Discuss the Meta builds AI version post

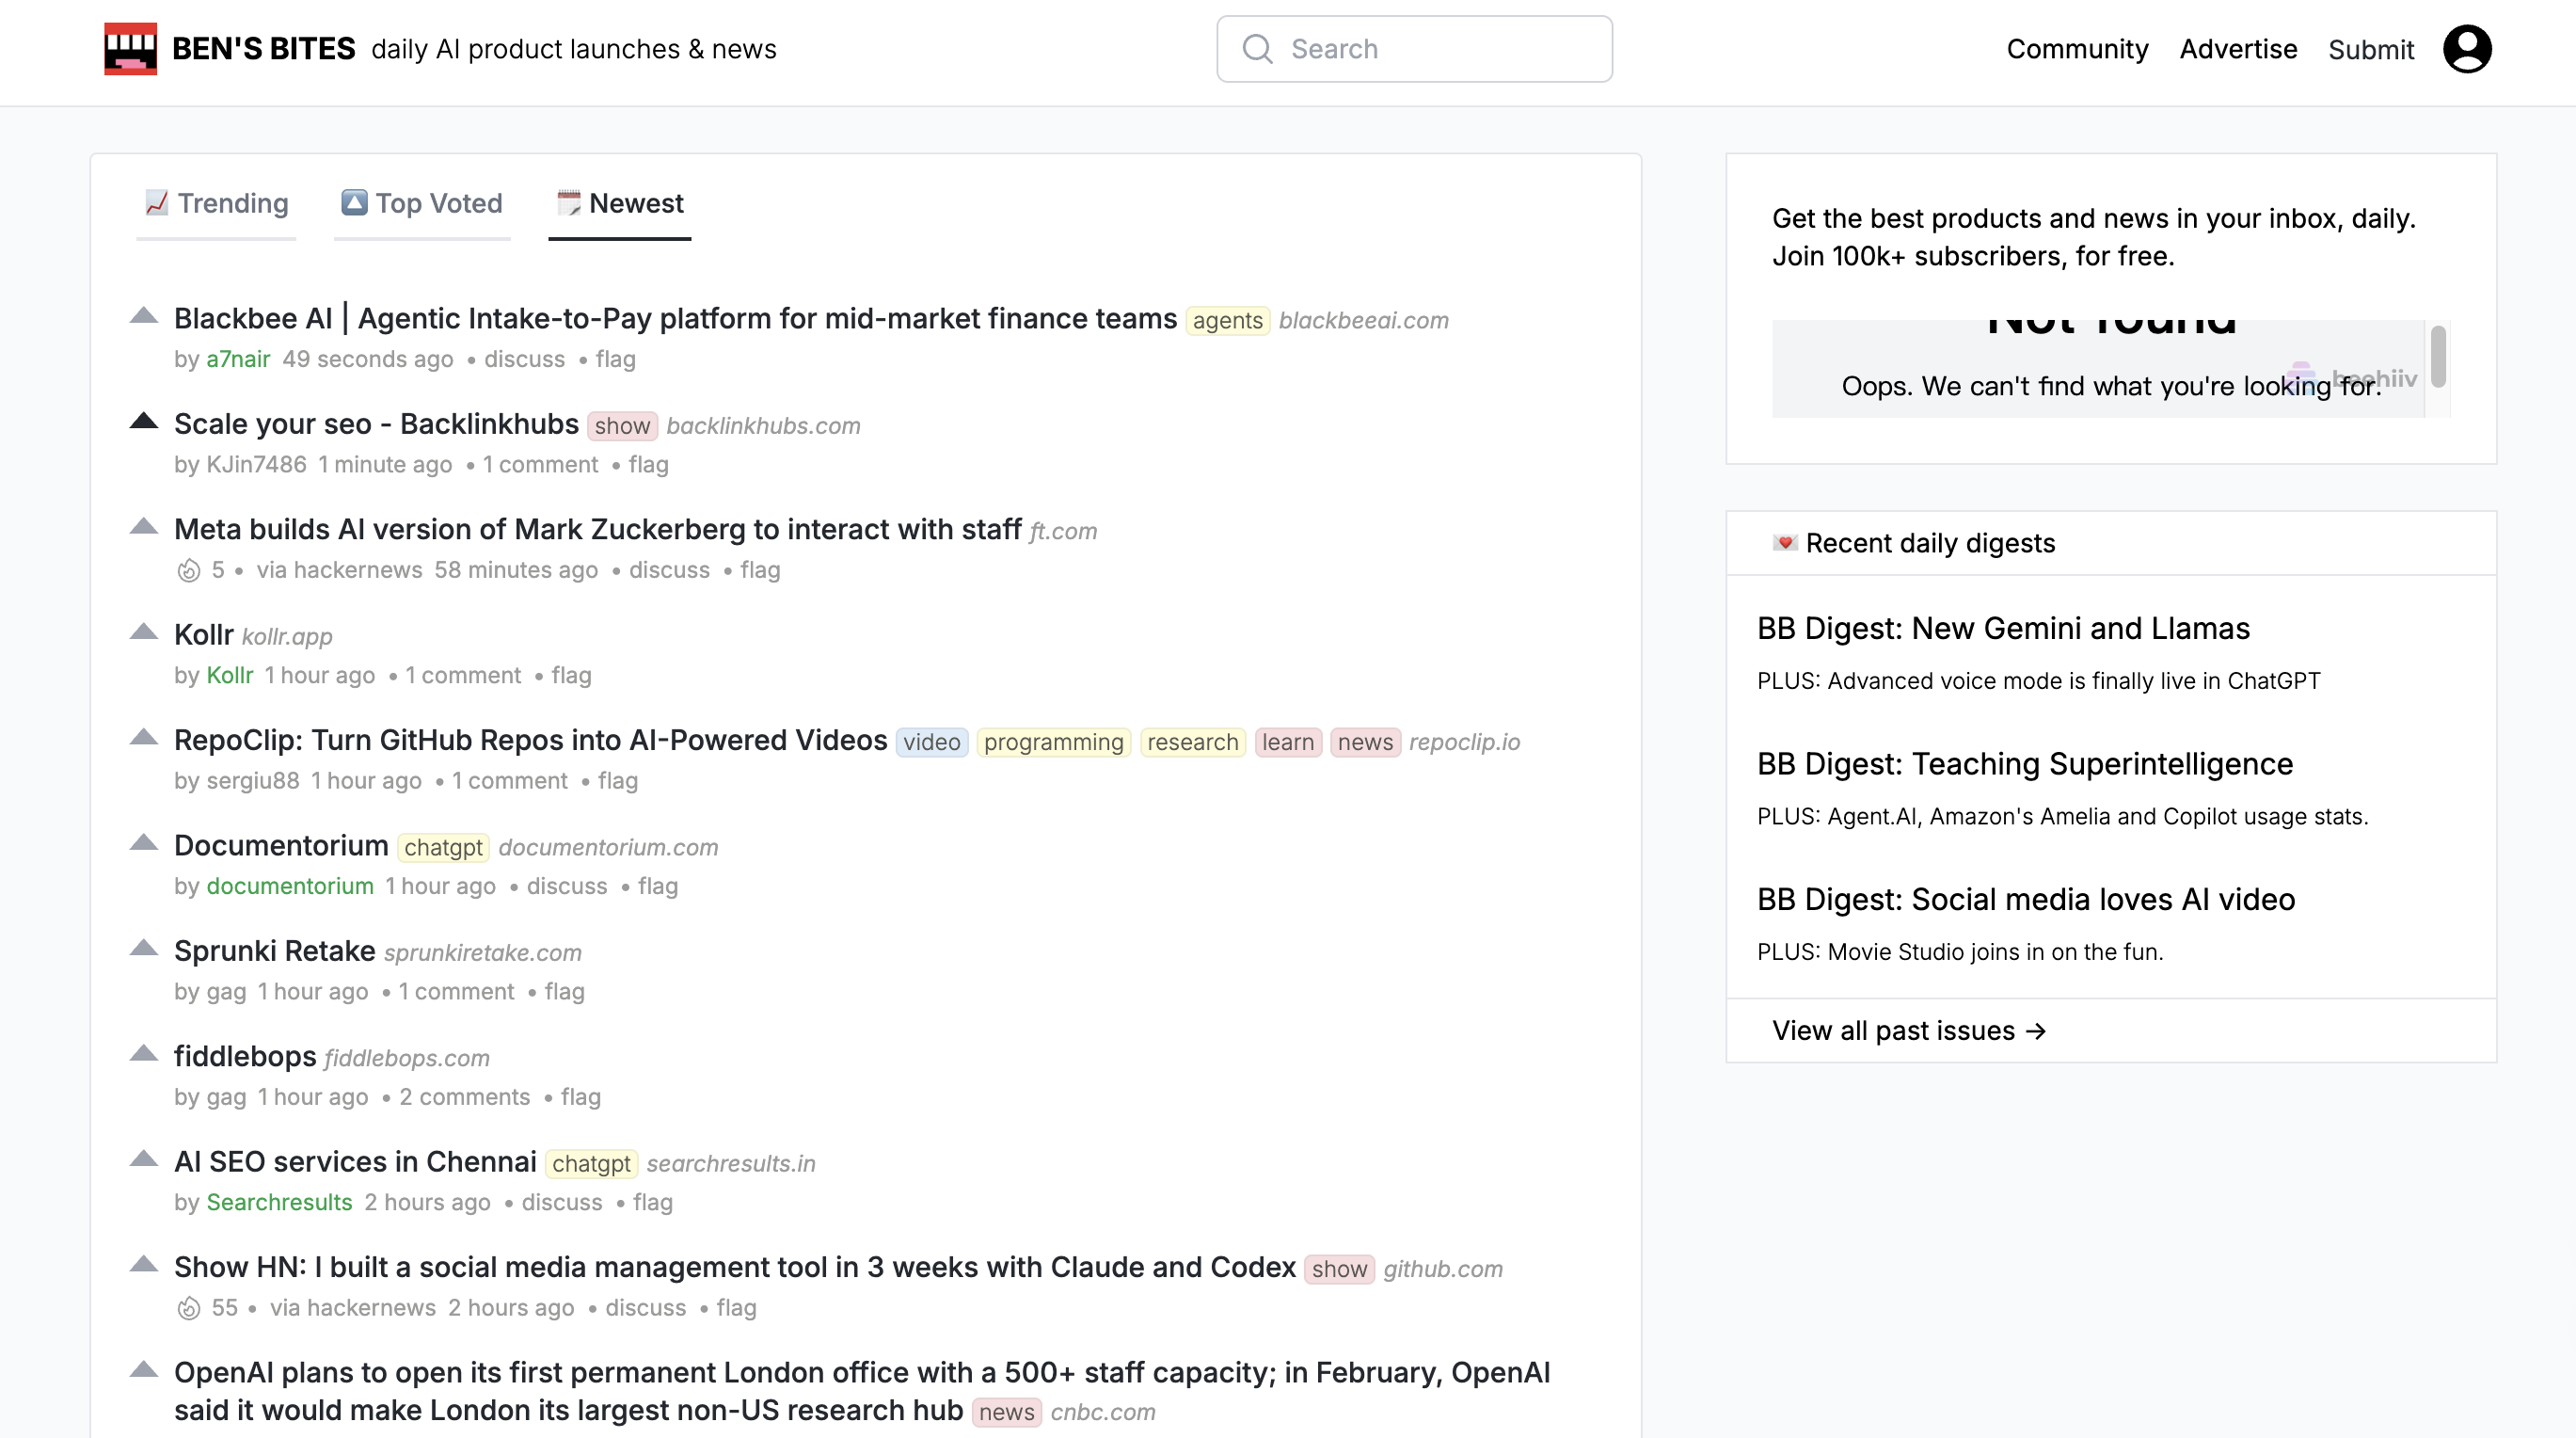point(669,570)
